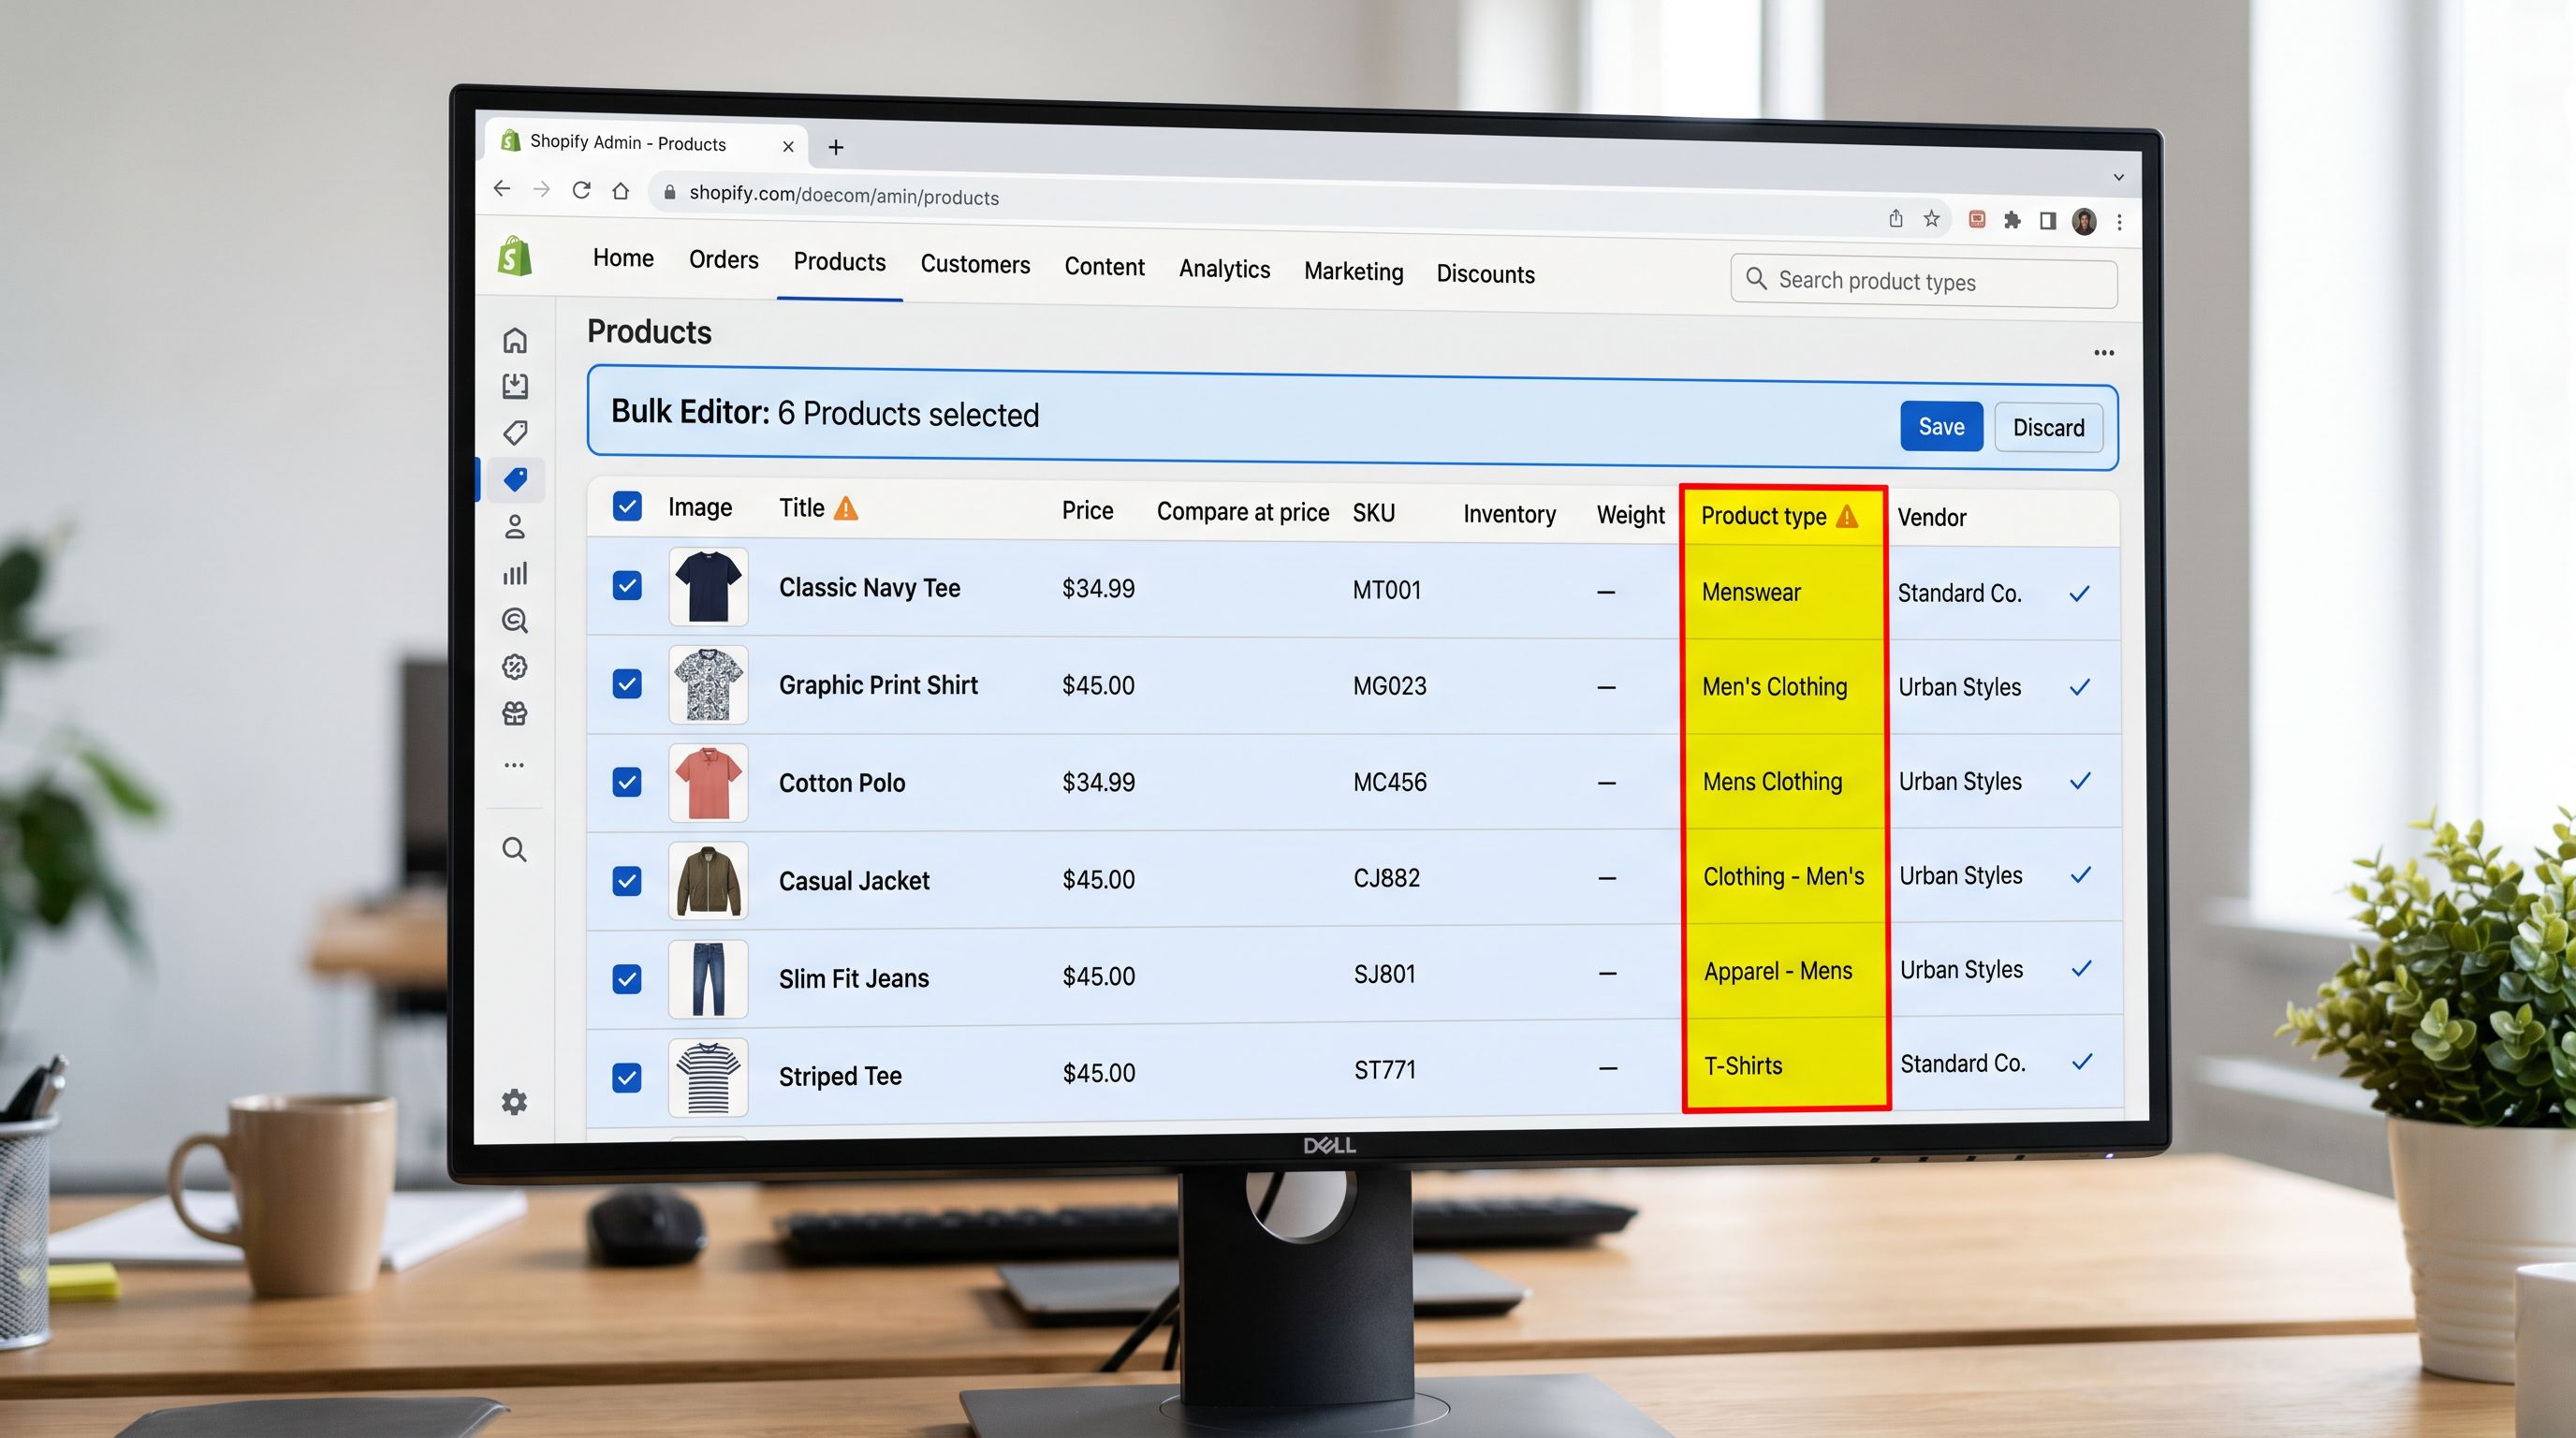Click the outlined tag sidebar icon

(x=515, y=433)
